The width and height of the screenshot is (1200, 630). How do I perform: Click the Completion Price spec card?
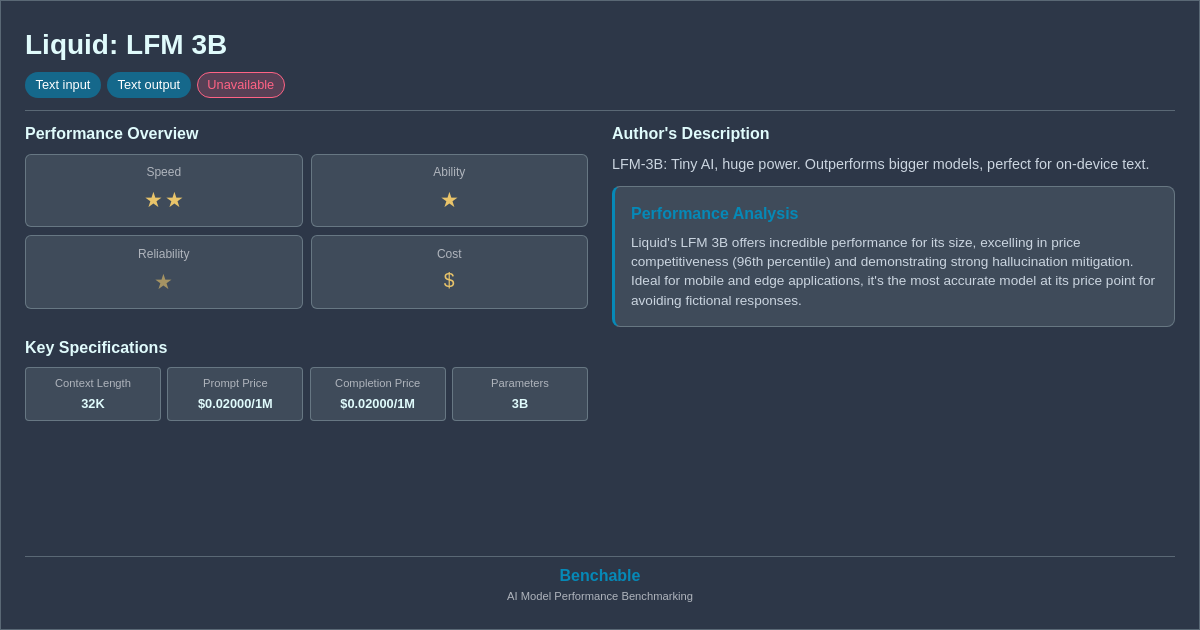[377, 394]
